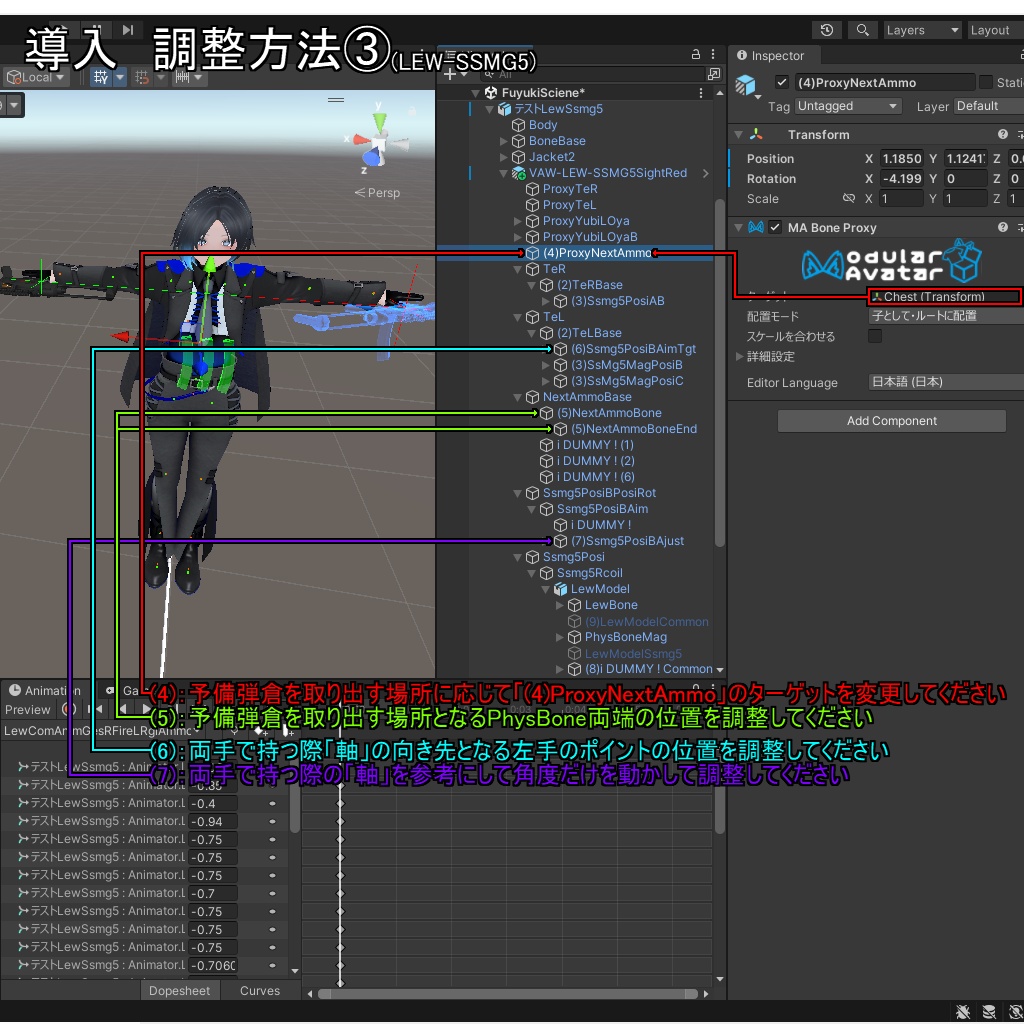
Task: Collapse the TeR object
Action: (517, 269)
